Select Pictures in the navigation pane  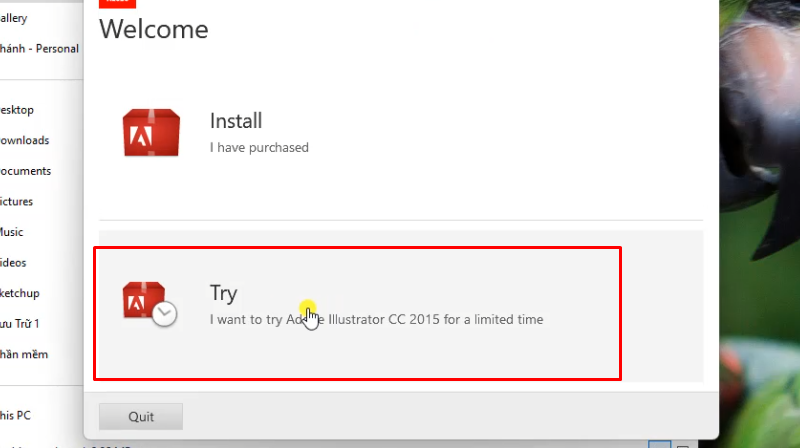coord(16,202)
